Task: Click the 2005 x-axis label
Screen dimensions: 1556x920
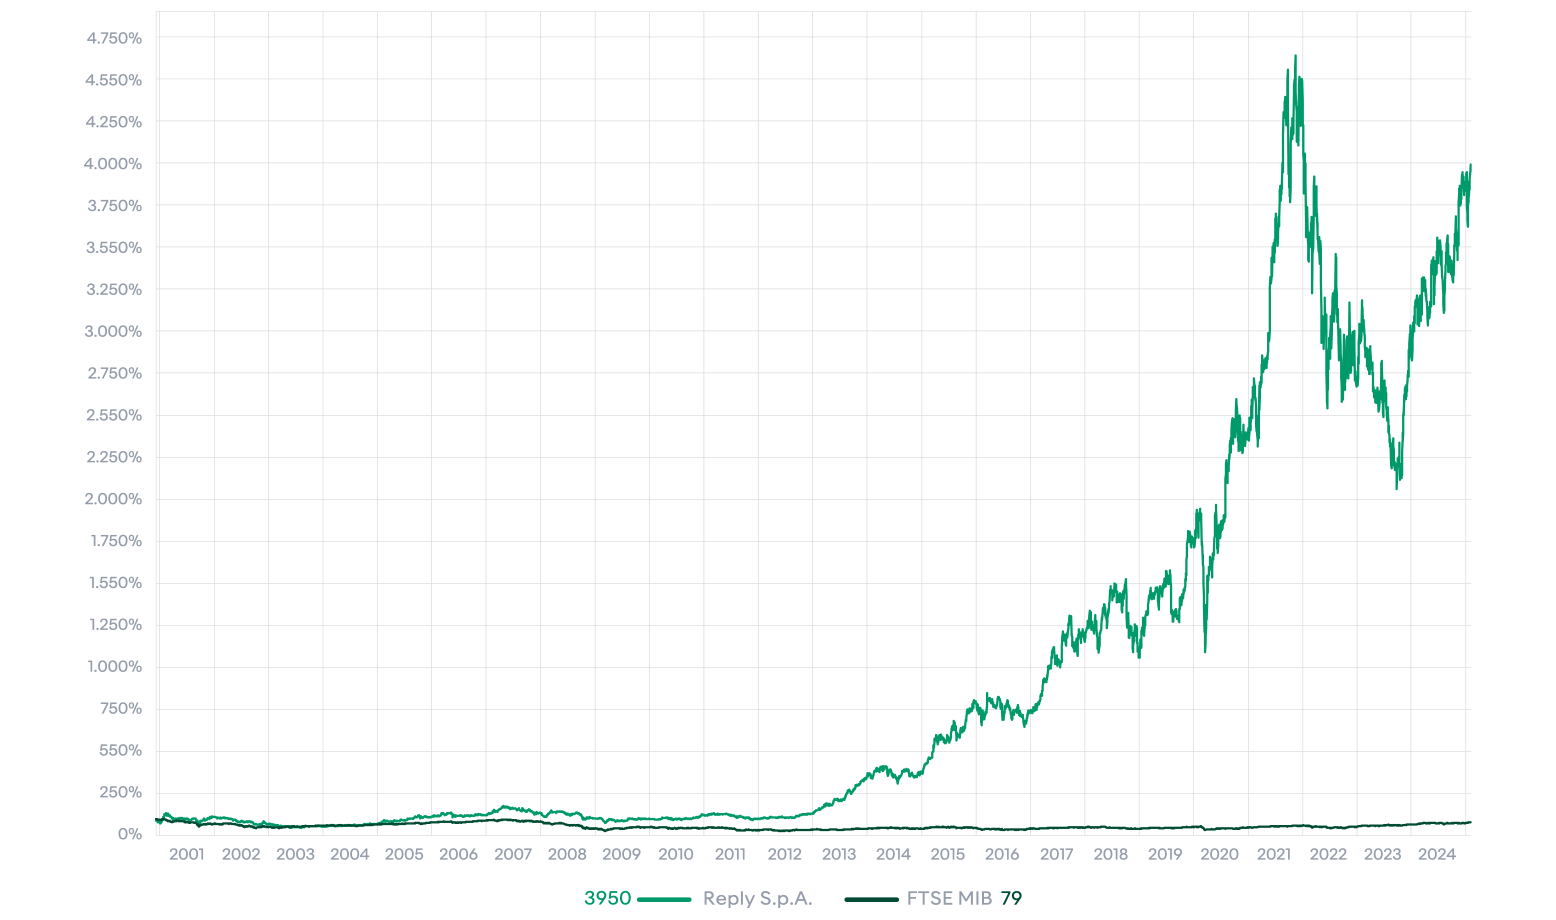Action: tap(404, 854)
